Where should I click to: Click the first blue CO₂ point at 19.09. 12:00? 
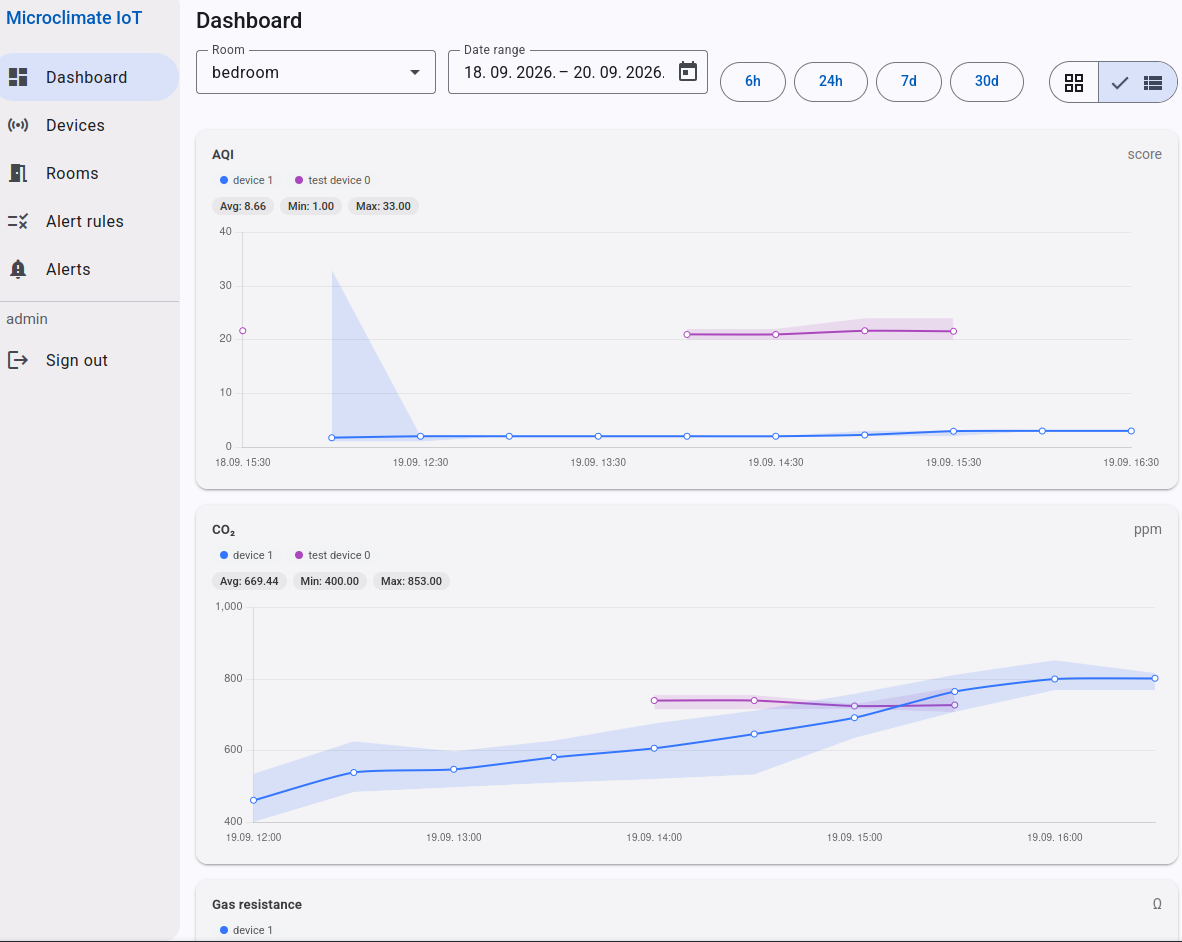(253, 800)
